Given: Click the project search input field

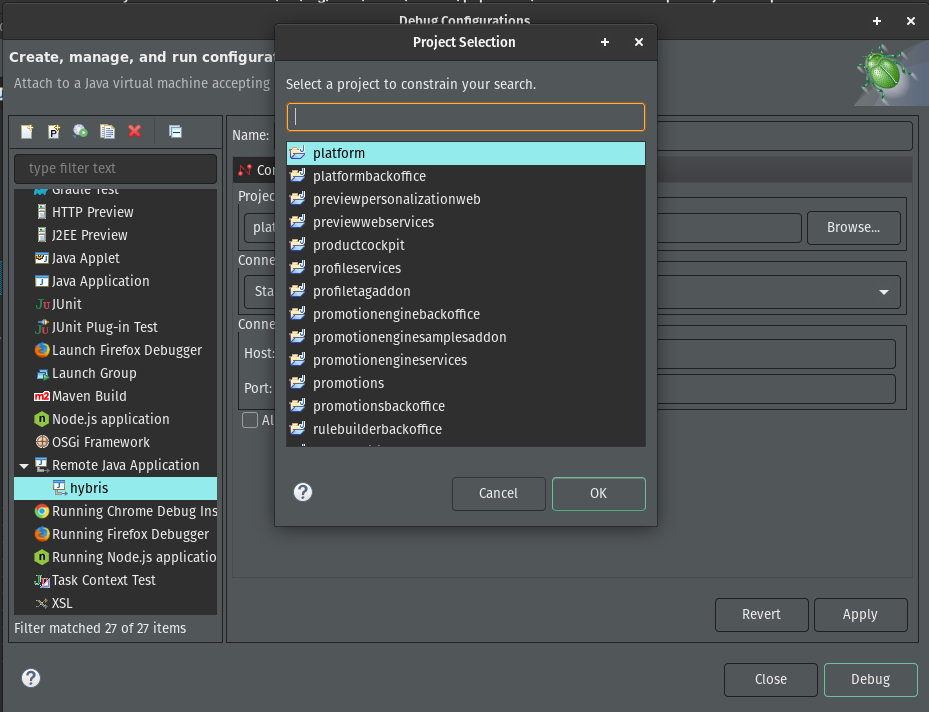Looking at the screenshot, I should click(x=465, y=116).
